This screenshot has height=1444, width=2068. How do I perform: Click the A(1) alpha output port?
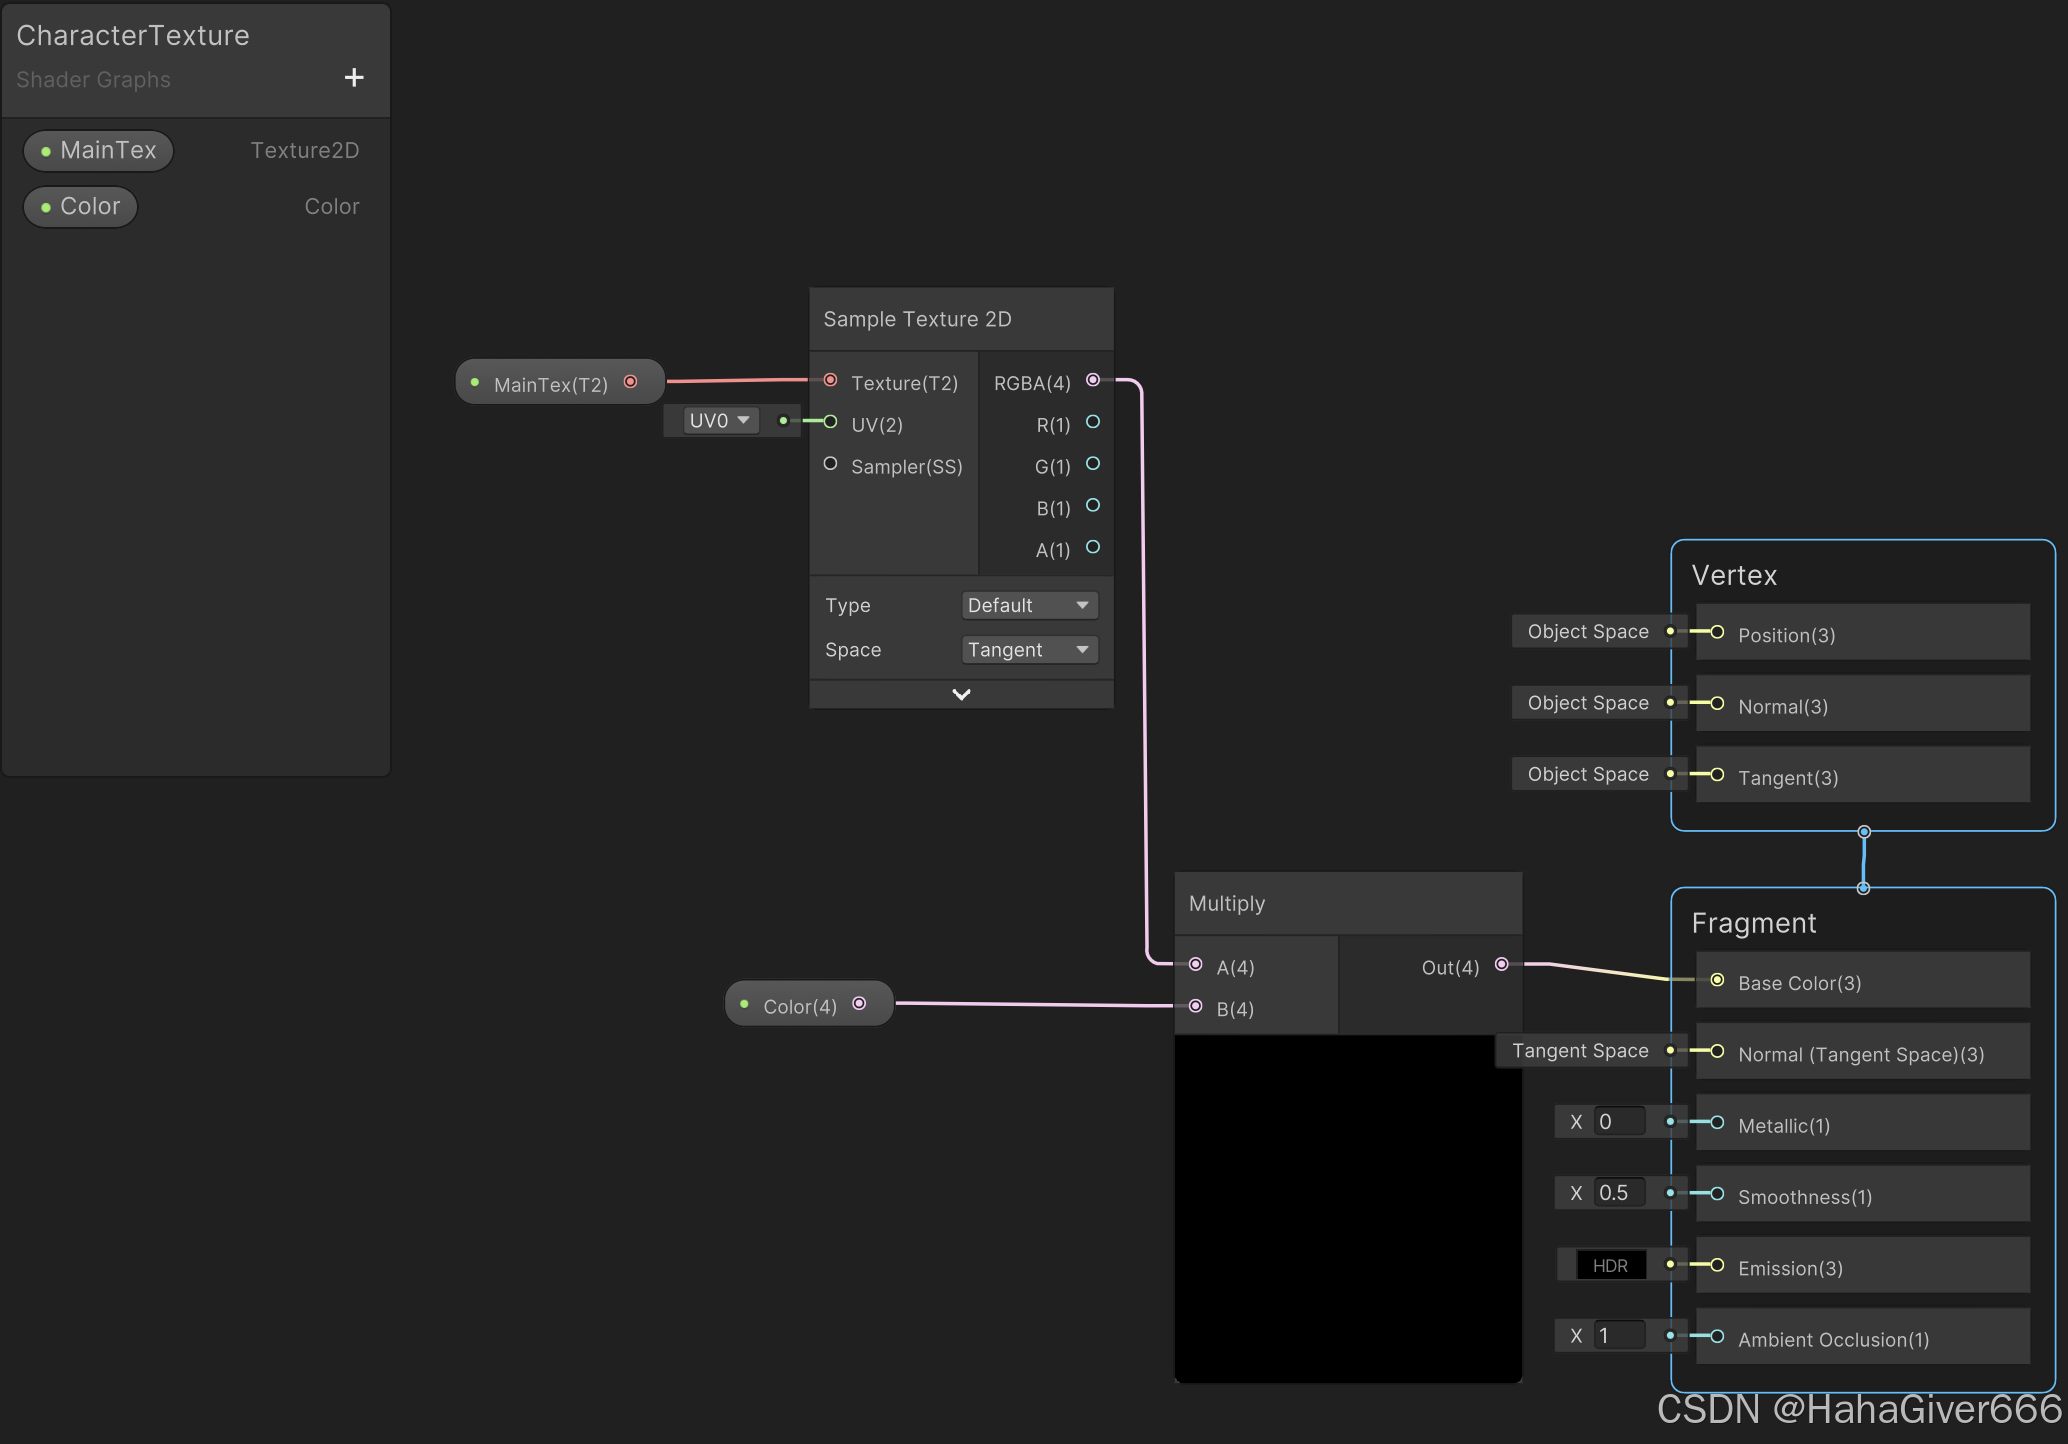coord(1093,547)
